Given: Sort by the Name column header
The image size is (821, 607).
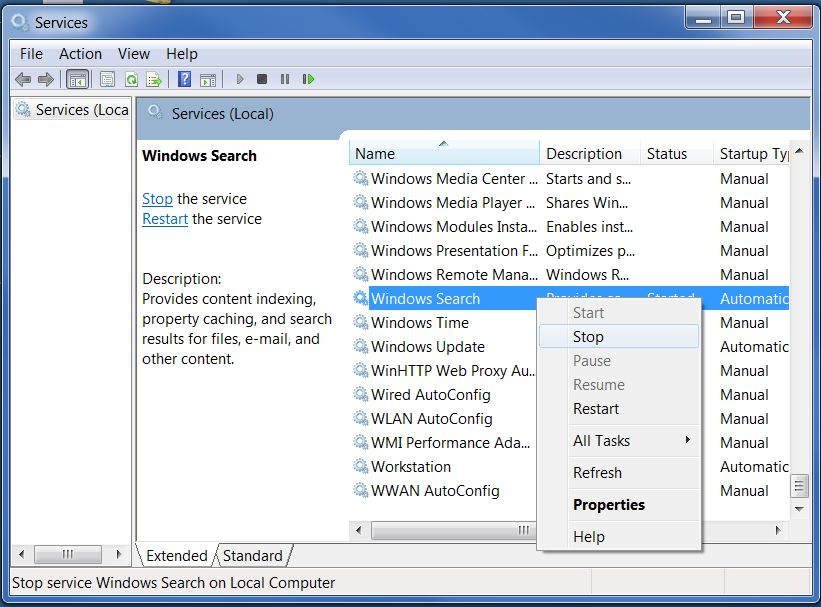Looking at the screenshot, I should [x=444, y=153].
